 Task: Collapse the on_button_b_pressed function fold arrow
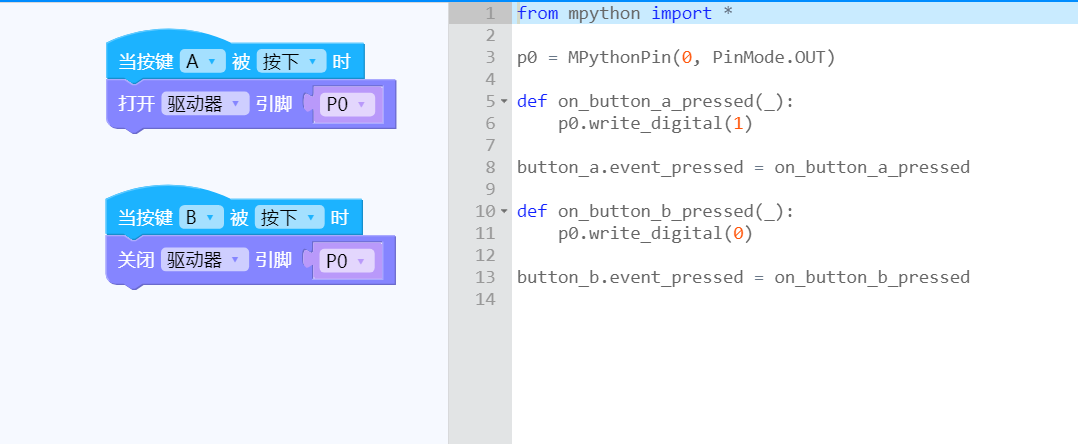click(x=504, y=211)
